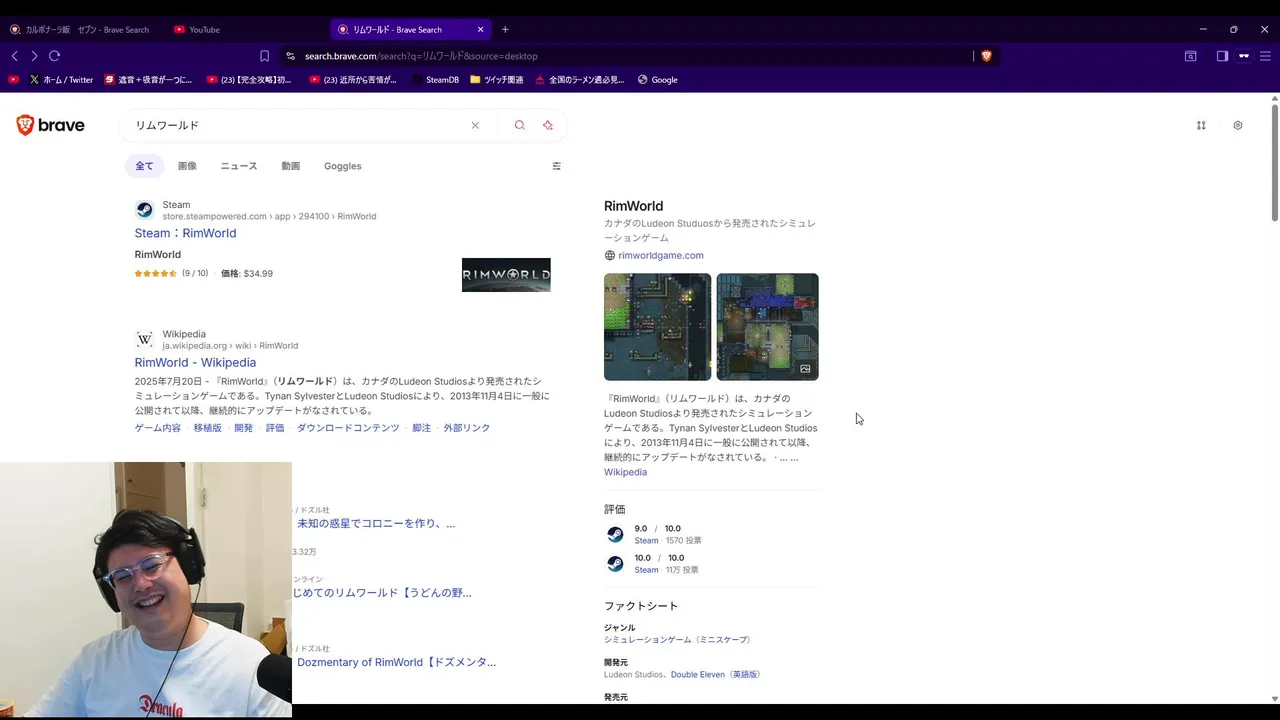Open the 全国のラーメン過必見 bookmark
The image size is (1280, 720).
coord(580,79)
